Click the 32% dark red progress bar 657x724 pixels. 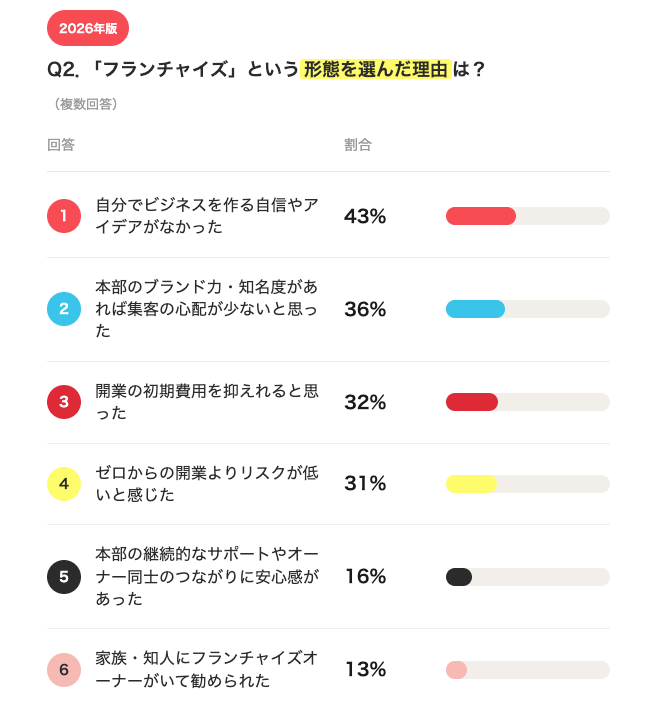528,402
